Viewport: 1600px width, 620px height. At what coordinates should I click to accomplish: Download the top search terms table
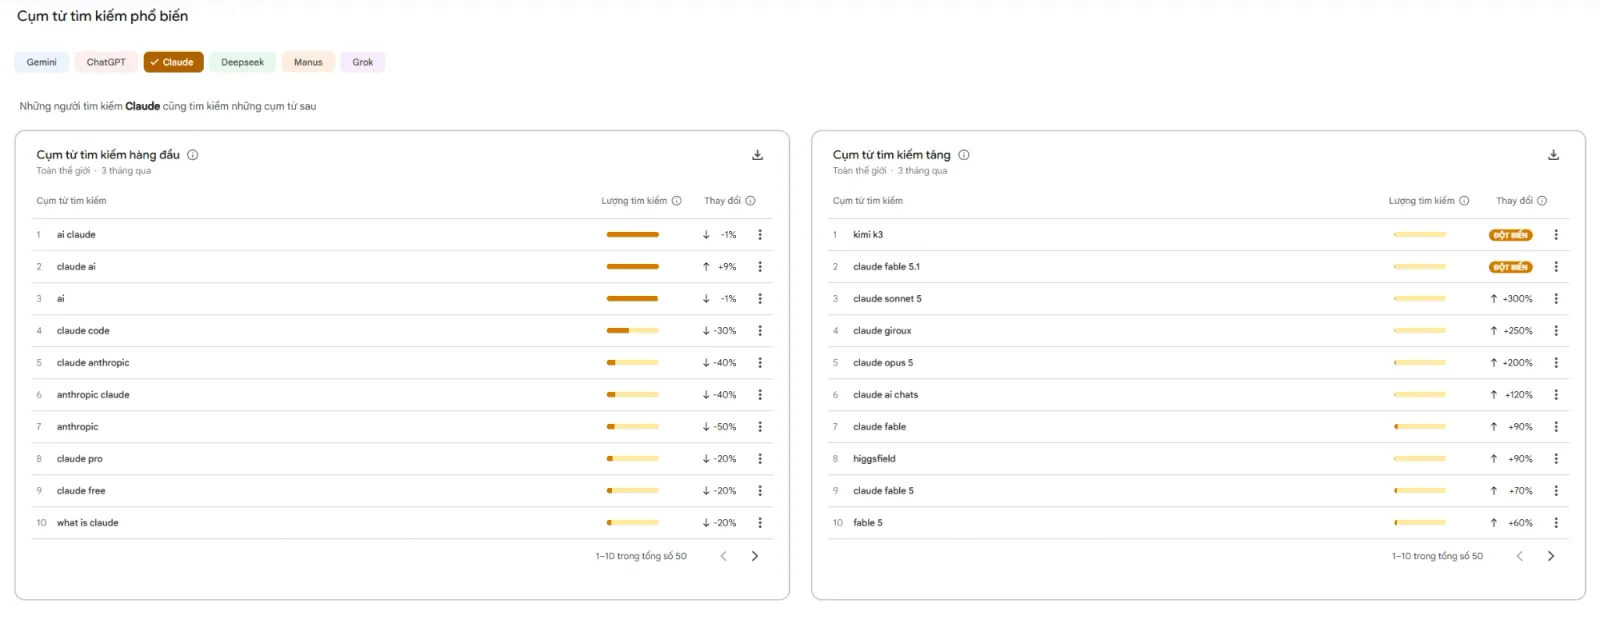coord(757,155)
